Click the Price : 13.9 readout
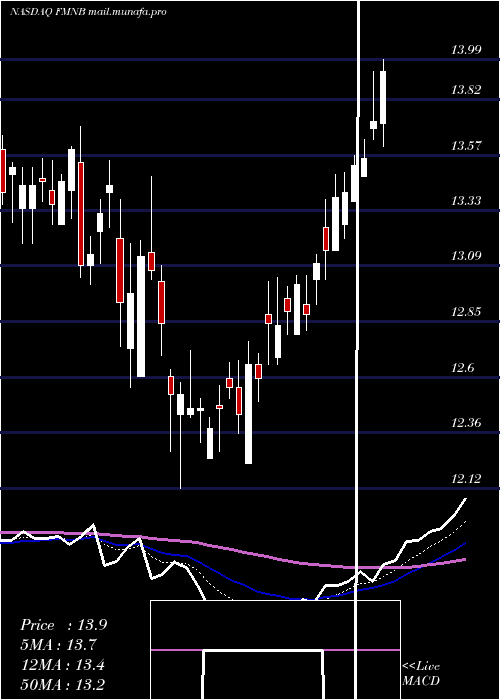500x700 pixels. pos(63,625)
